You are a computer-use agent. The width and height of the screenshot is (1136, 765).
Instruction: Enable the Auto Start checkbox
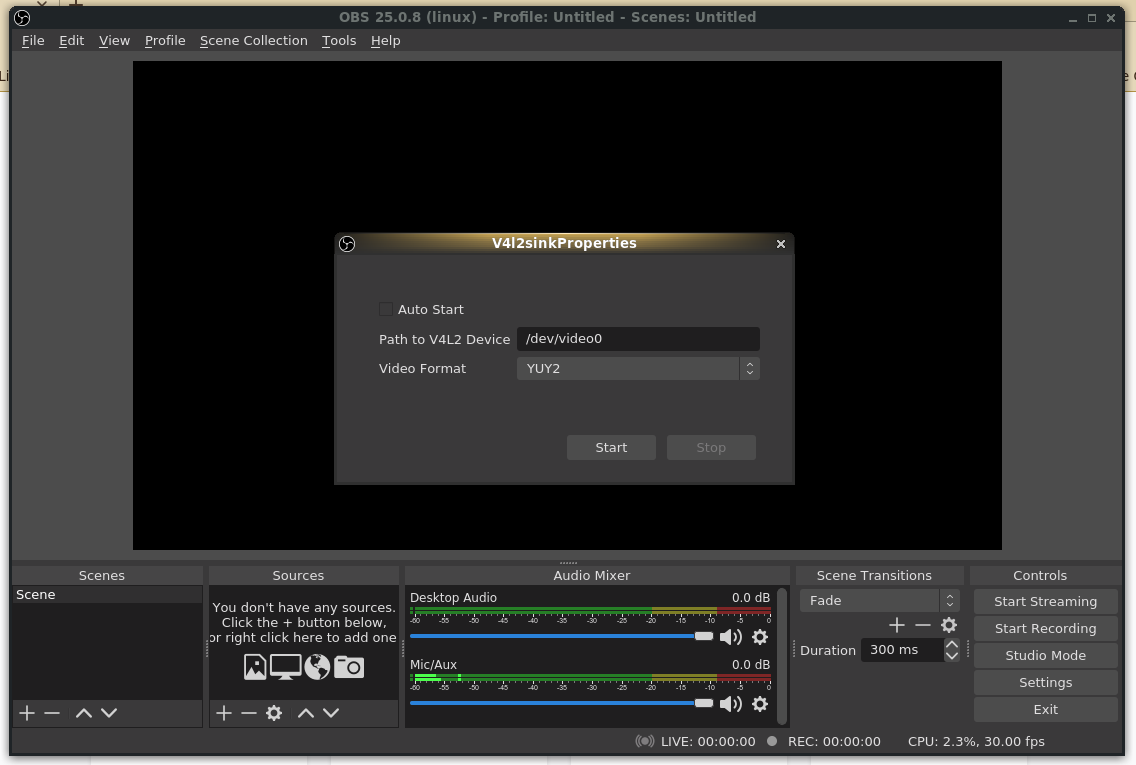[x=386, y=309]
